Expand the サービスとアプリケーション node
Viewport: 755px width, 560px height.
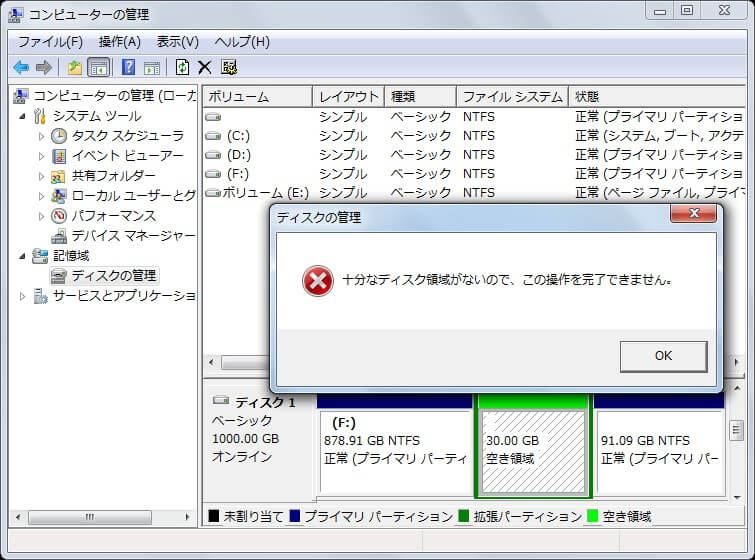(x=22, y=296)
